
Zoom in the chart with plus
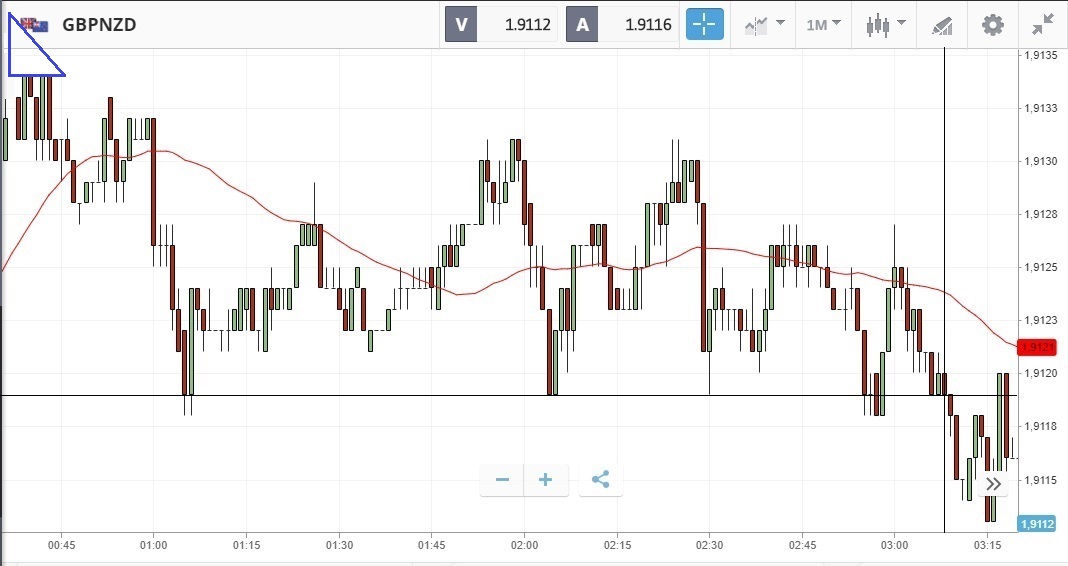coord(545,480)
